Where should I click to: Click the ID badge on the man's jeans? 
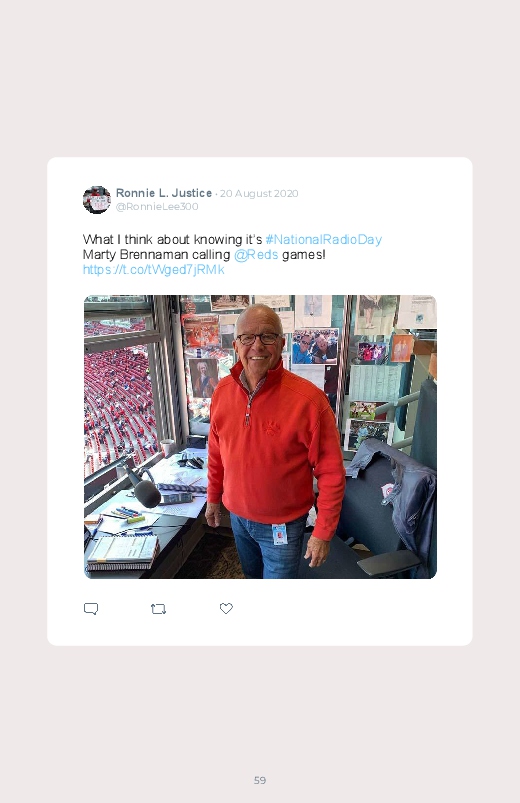(279, 534)
